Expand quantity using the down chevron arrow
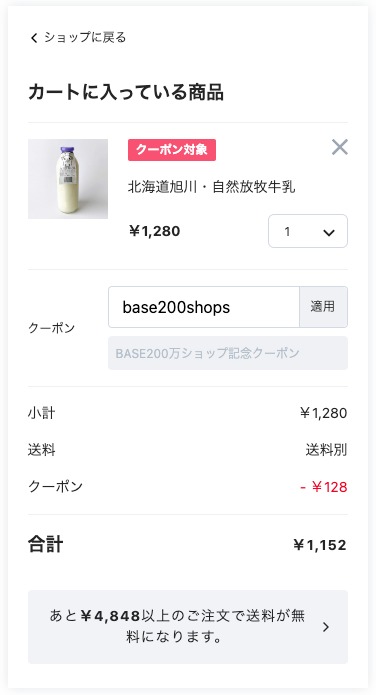The height and width of the screenshot is (695, 376). coord(329,232)
